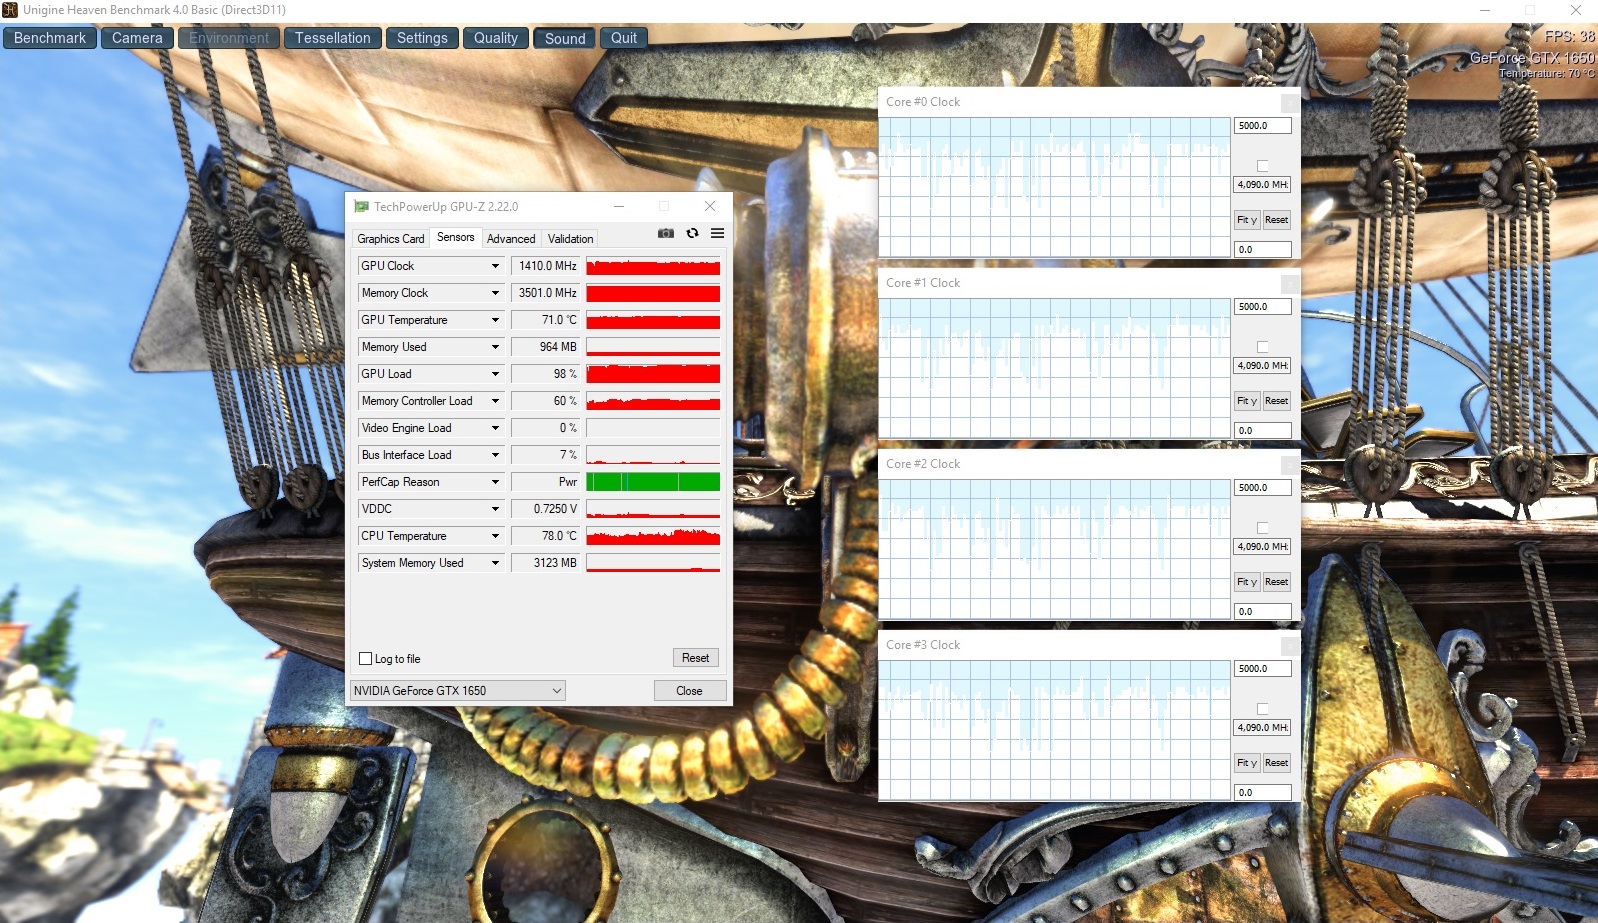Focus the Core #1 Clock 5000.0 max field

coord(1263,307)
